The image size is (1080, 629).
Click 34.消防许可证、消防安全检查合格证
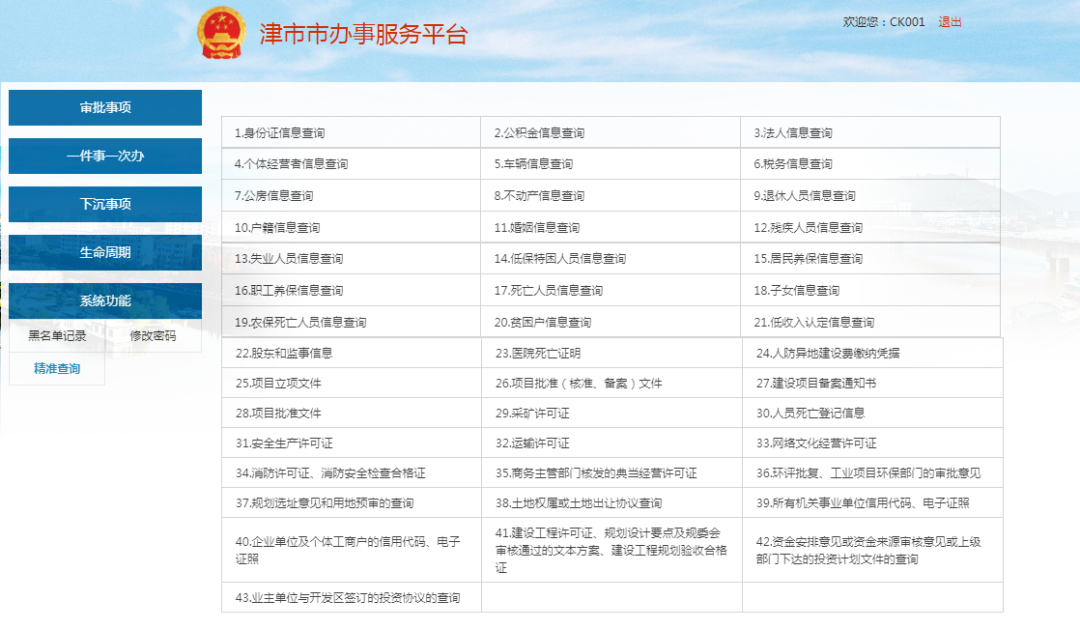pos(331,473)
